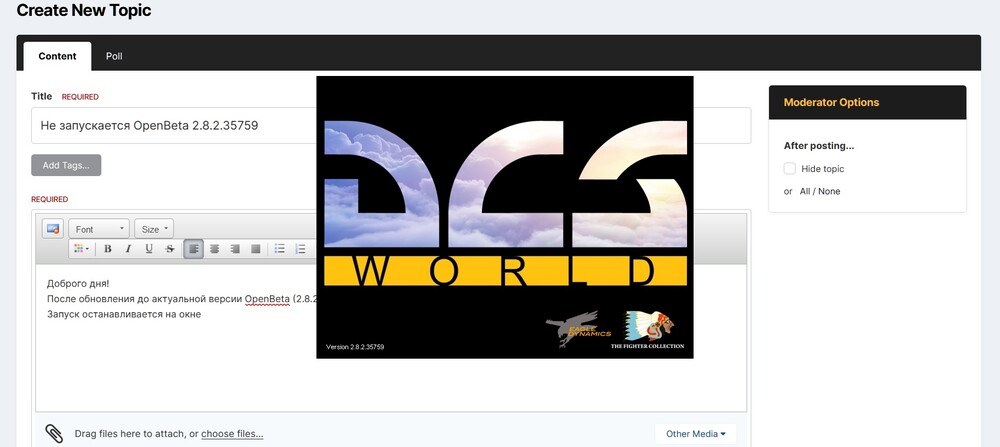Screen dimensions: 1000x447
Task: Insert a numbered list
Action: point(300,249)
